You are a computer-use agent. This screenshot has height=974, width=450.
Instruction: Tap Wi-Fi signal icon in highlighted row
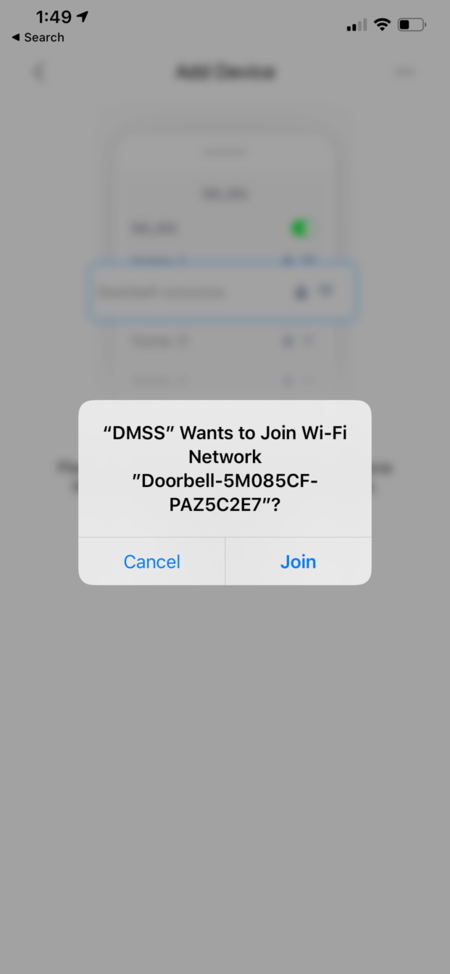[x=327, y=290]
